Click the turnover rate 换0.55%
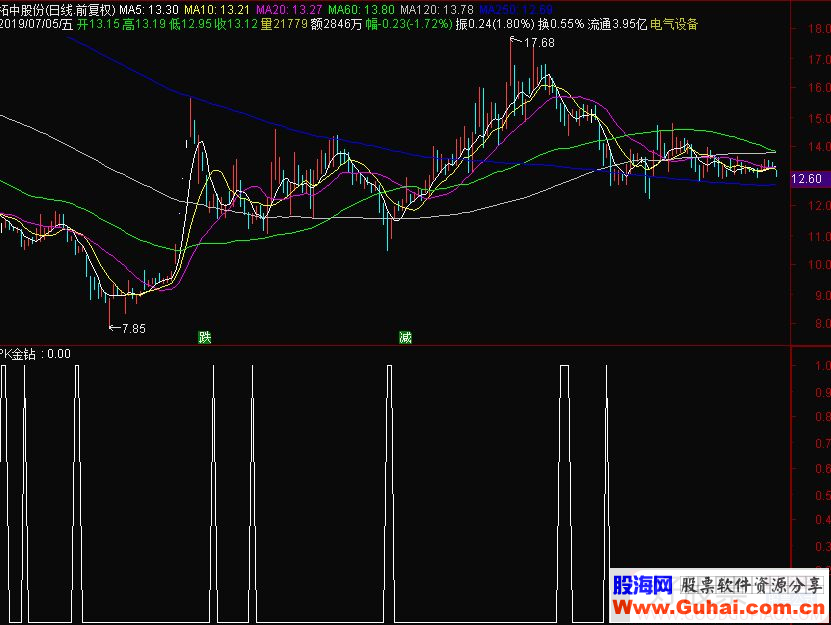 pyautogui.click(x=561, y=24)
